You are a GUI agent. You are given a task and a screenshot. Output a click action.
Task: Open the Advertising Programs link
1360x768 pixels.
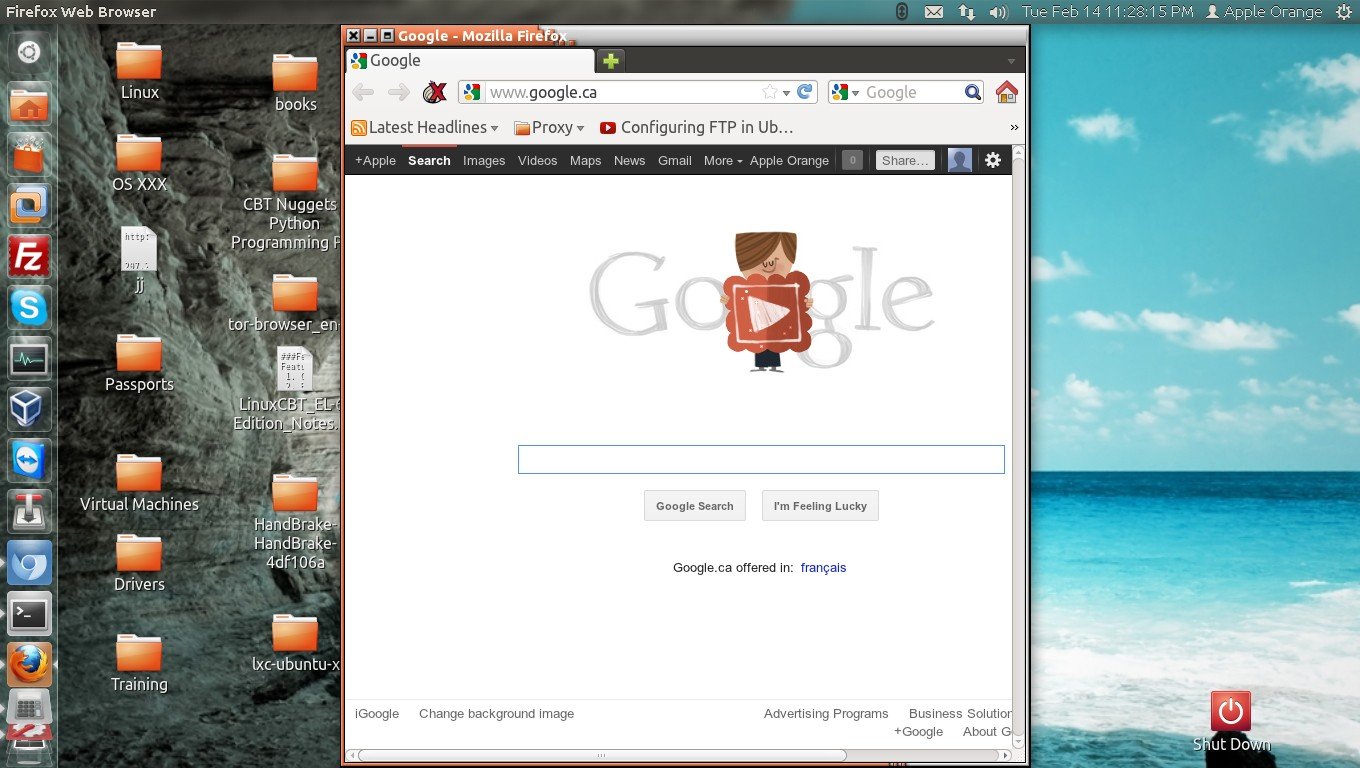(x=826, y=713)
